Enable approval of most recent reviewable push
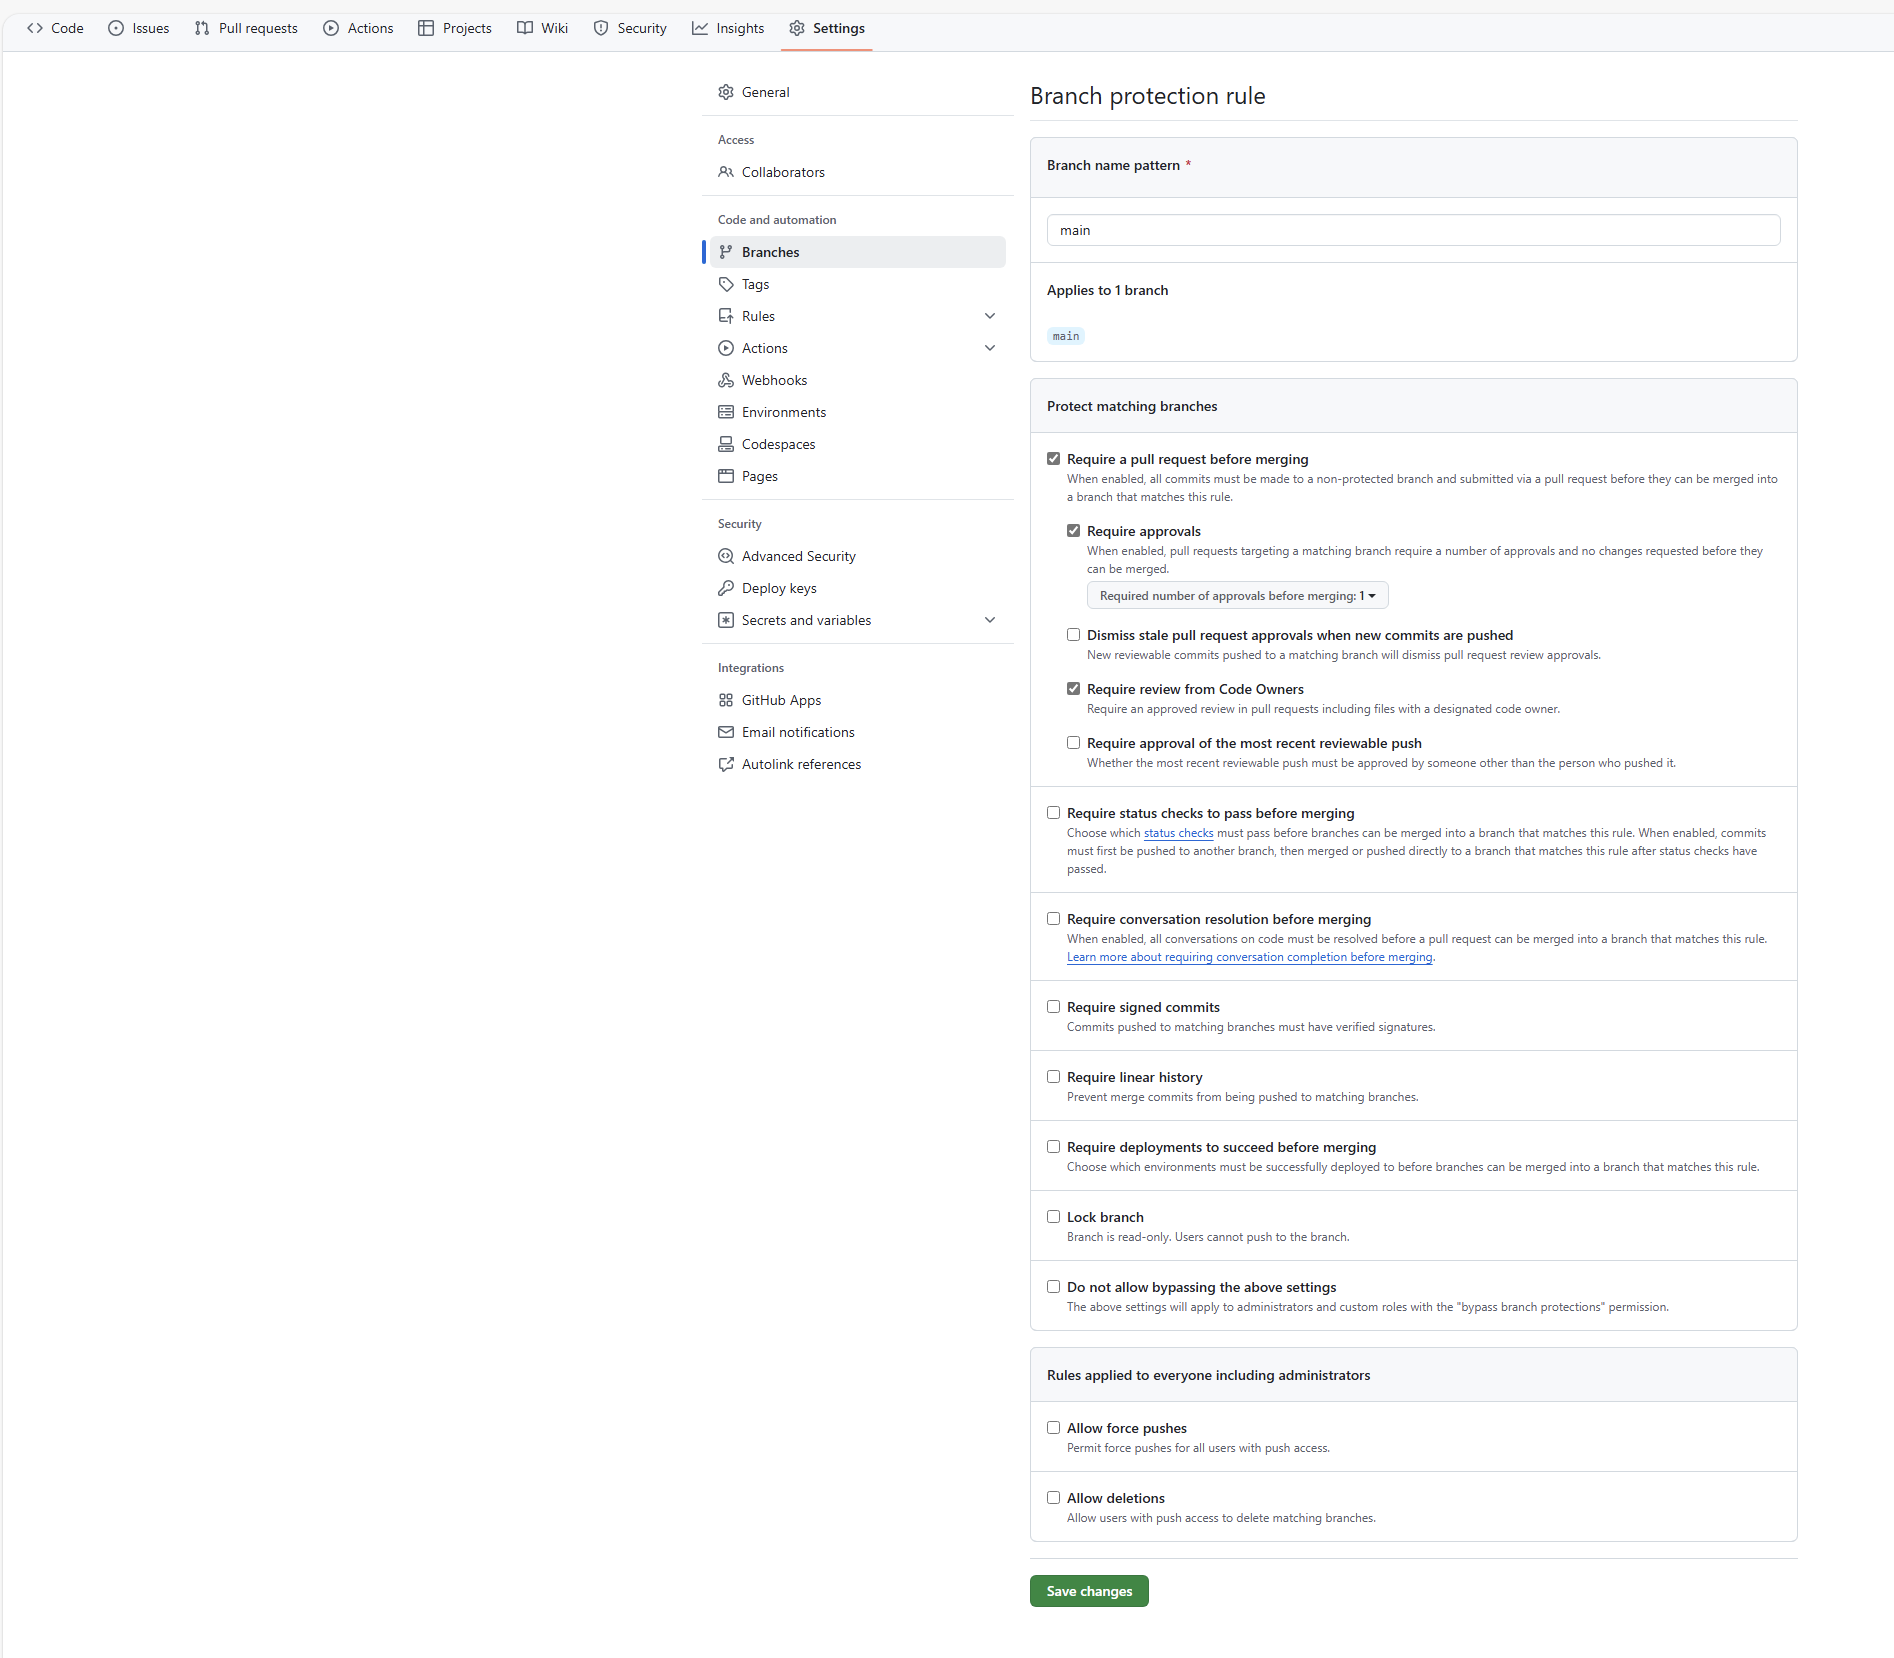1894x1658 pixels. pos(1073,743)
